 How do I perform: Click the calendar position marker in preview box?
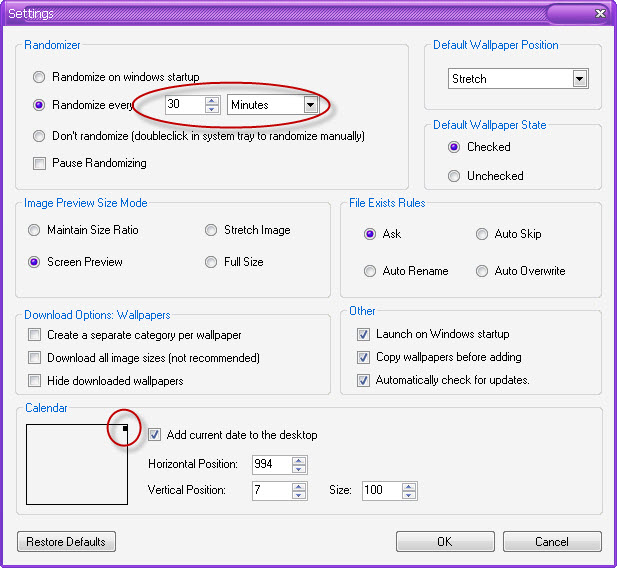click(124, 429)
